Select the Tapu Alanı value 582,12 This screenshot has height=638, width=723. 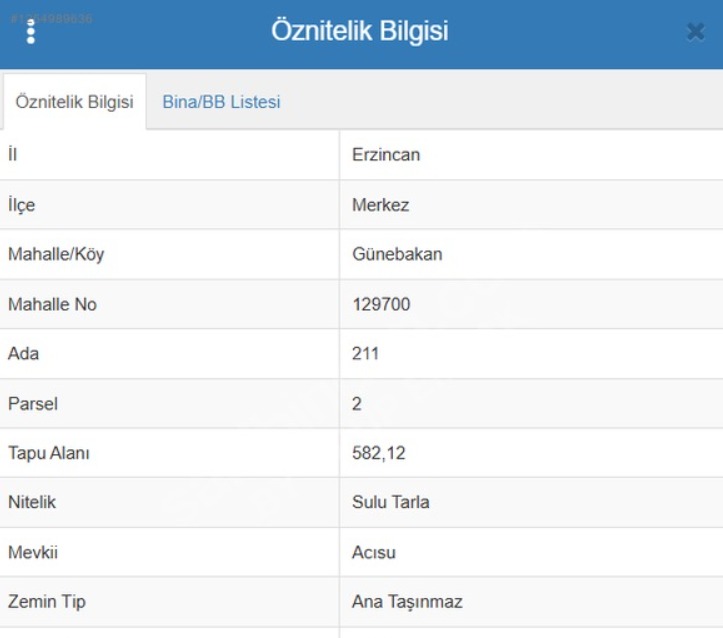(379, 453)
